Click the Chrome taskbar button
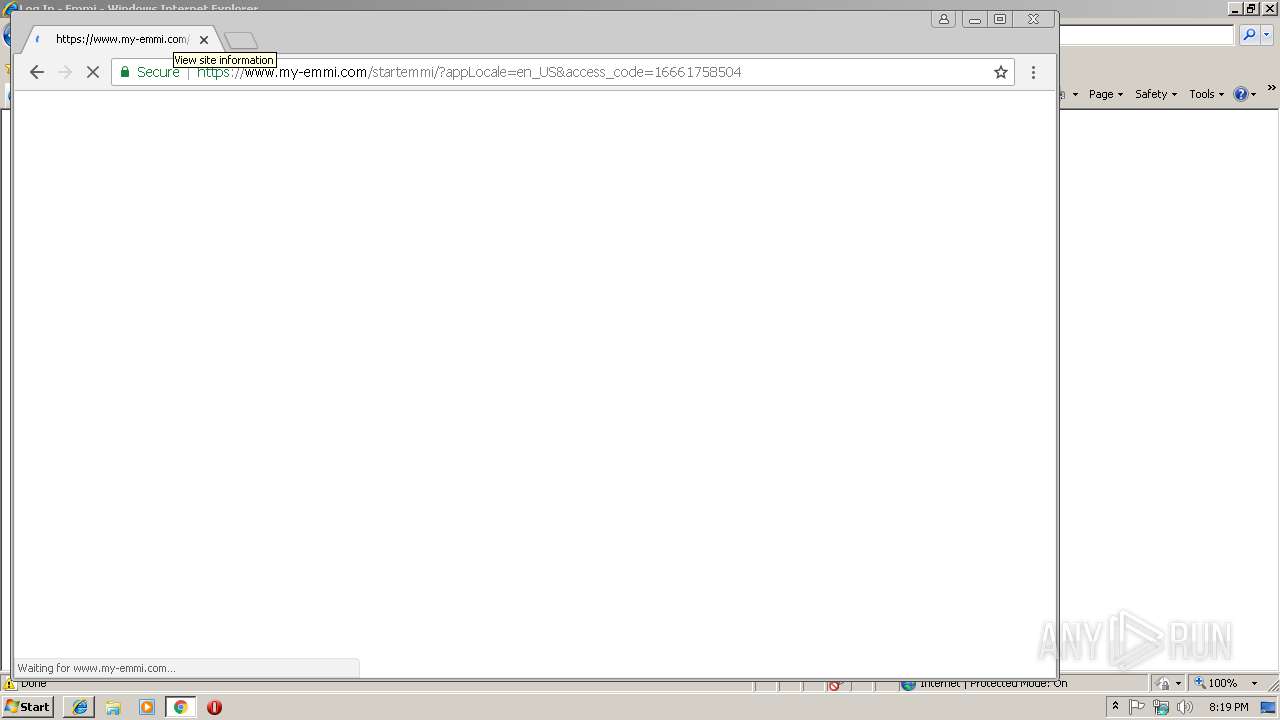1280x720 pixels. 180,707
